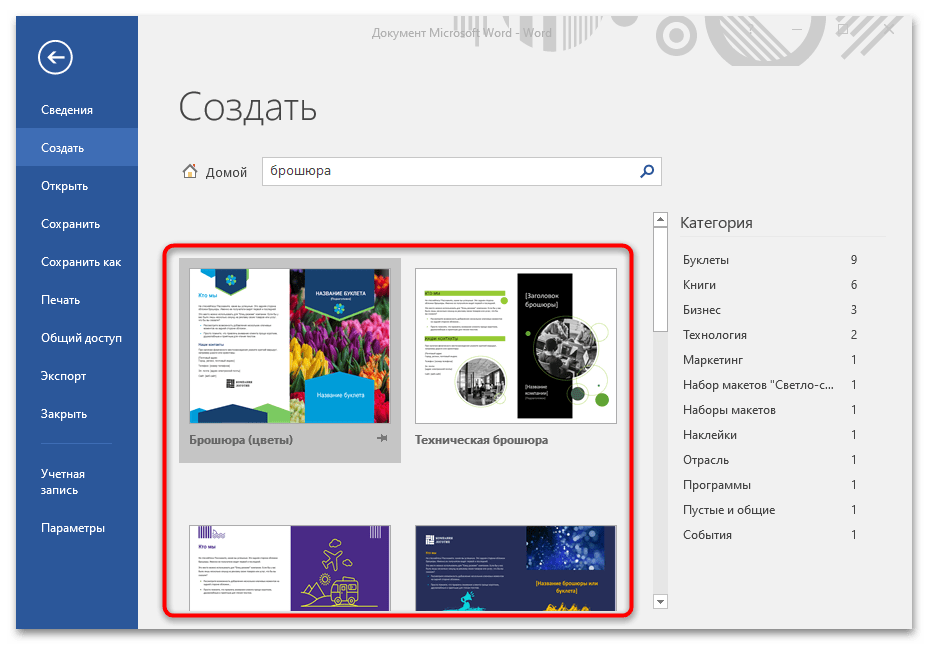The image size is (928, 645).
Task: Pin the Брошюра (цветы) template
Action: click(382, 439)
